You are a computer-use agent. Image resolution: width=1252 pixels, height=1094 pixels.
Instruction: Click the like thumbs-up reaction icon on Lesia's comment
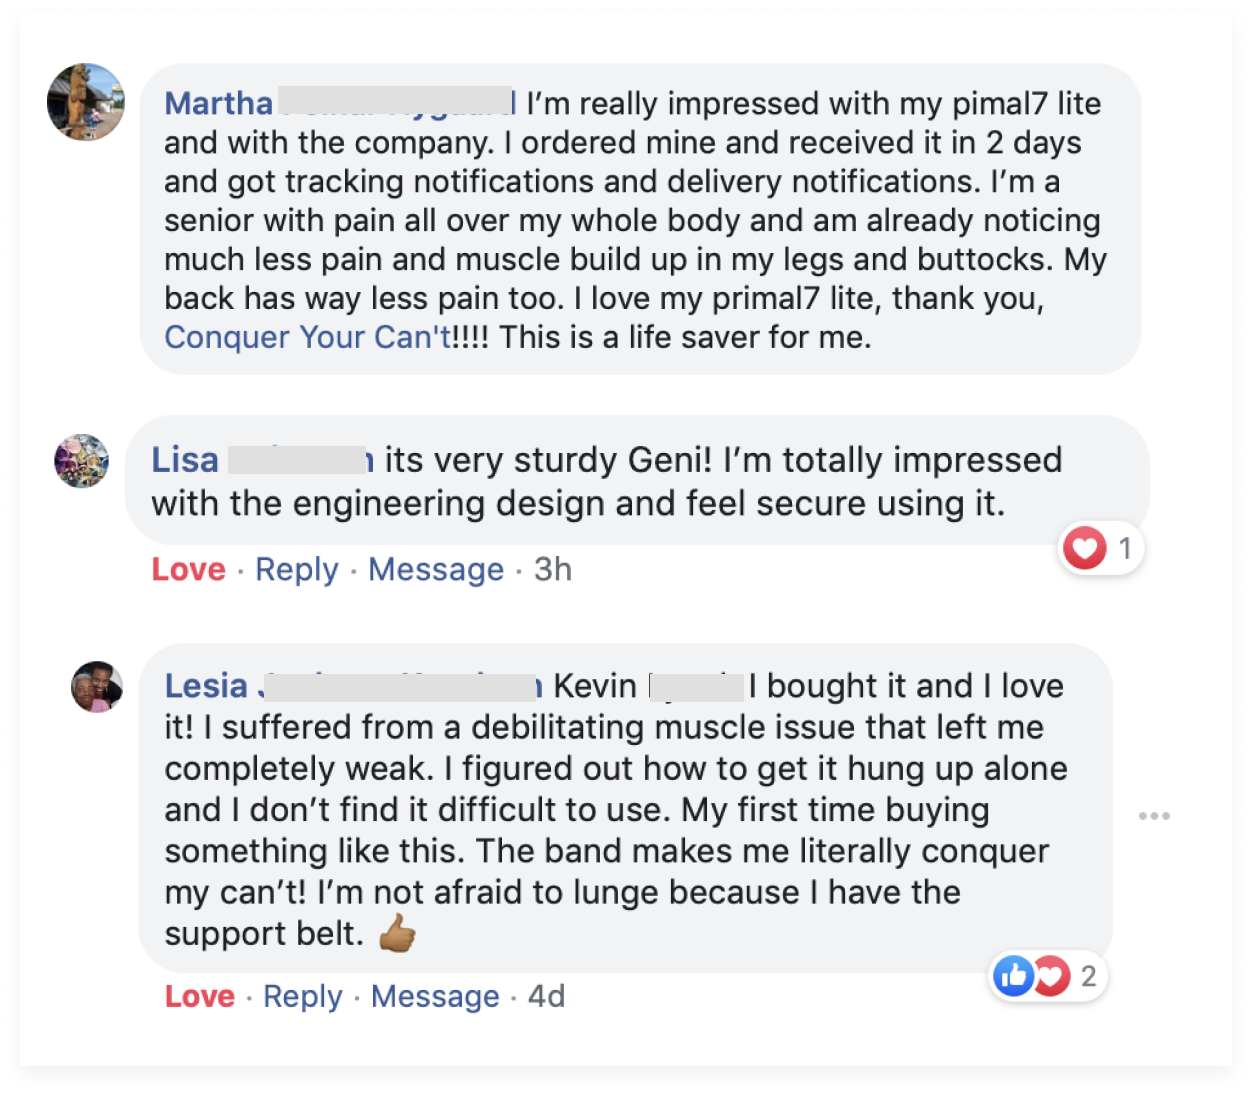coord(1013,976)
